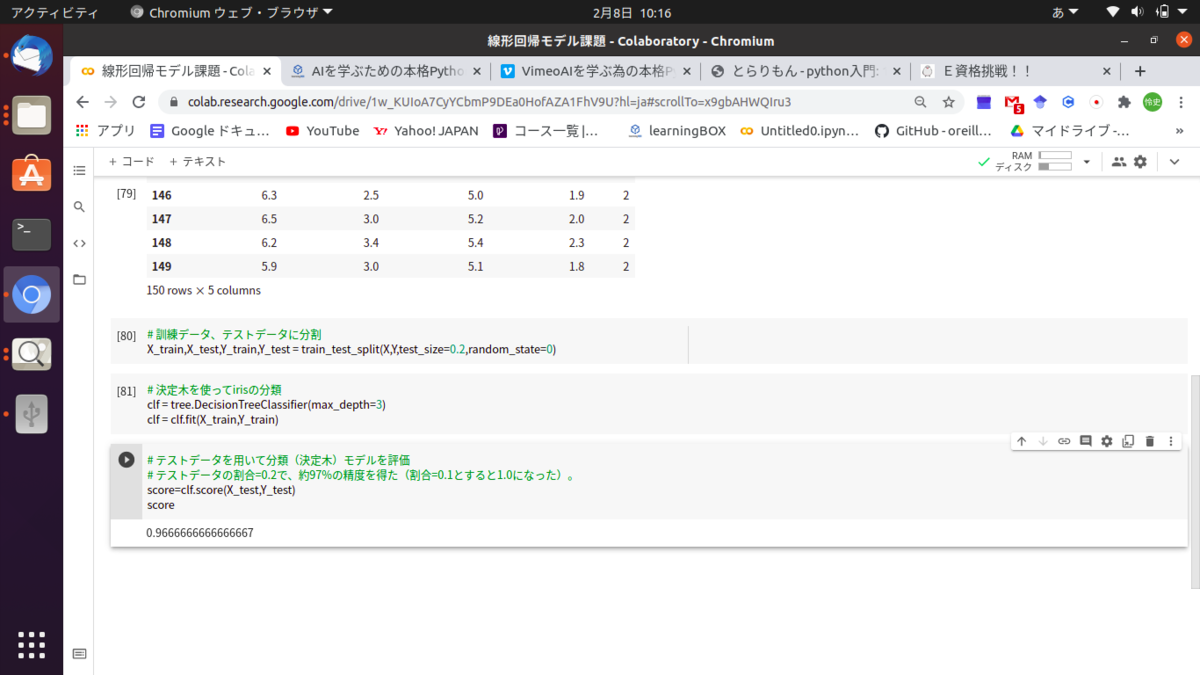Open the Yahoo! JAPAN bookmark
Viewport: 1200px width, 675px height.
[x=425, y=130]
